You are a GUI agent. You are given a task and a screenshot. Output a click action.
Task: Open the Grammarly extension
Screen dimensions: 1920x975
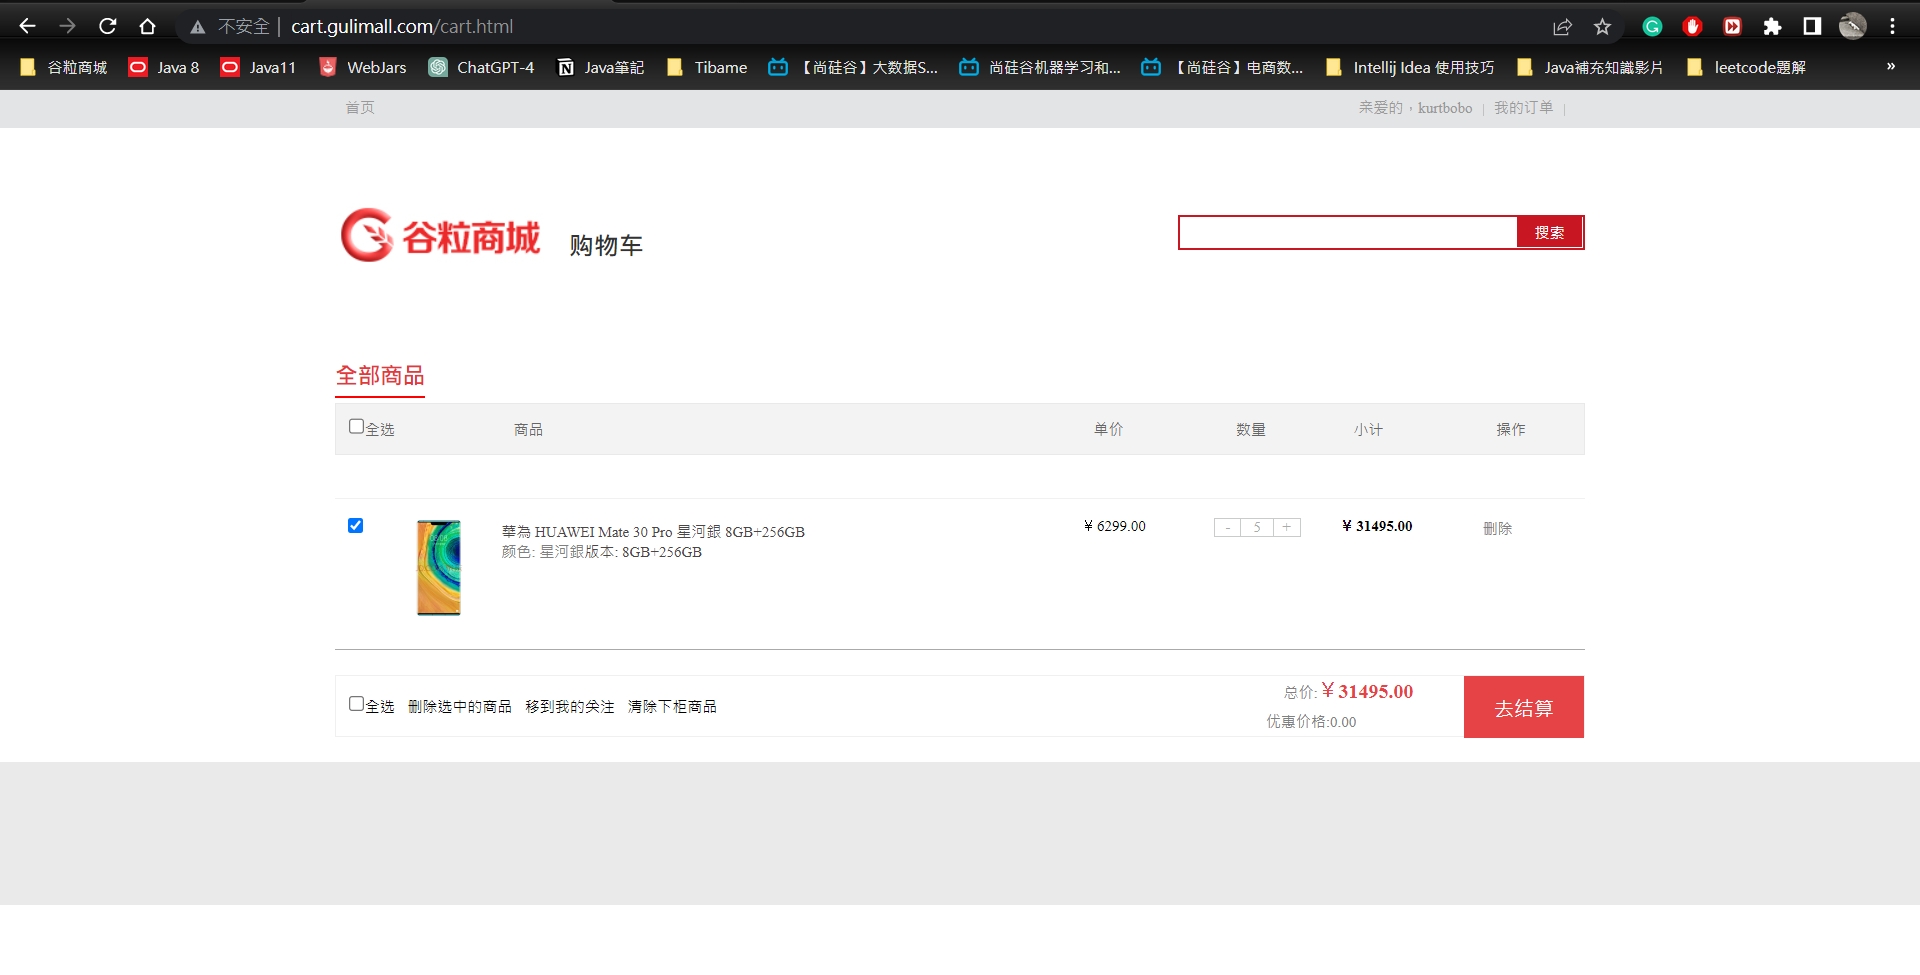[1652, 27]
